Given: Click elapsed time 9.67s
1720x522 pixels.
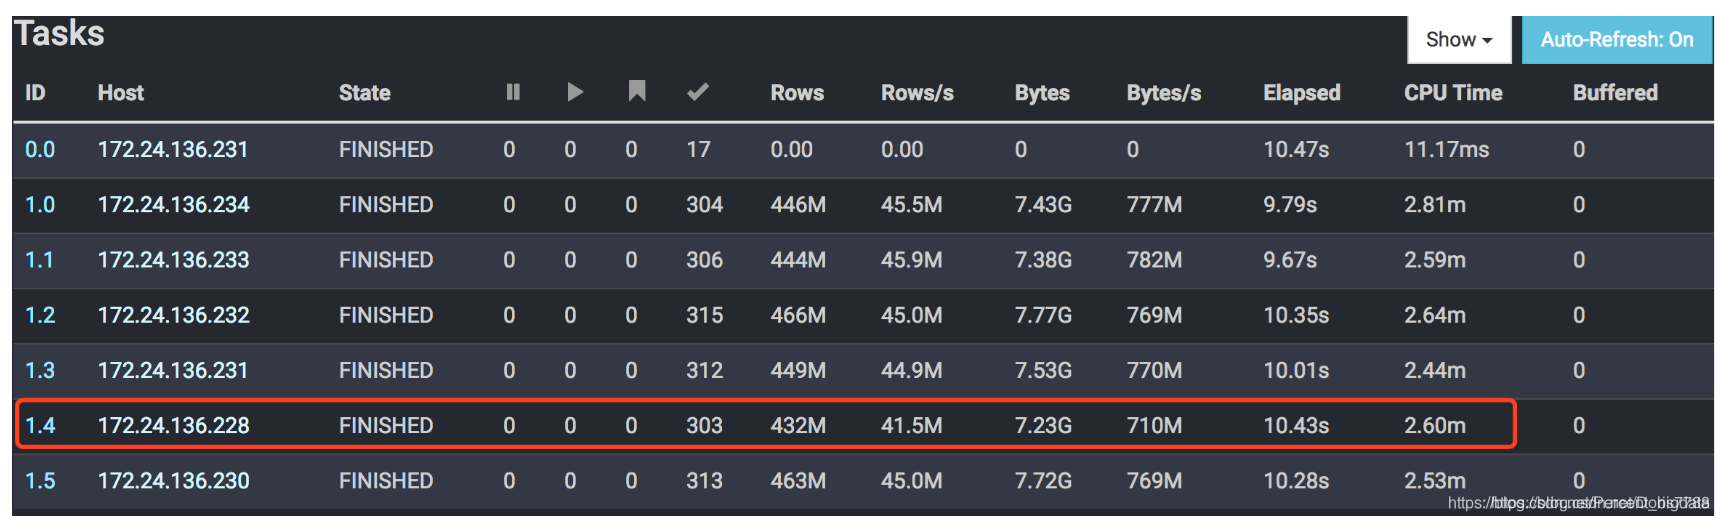Looking at the screenshot, I should click(x=1290, y=260).
